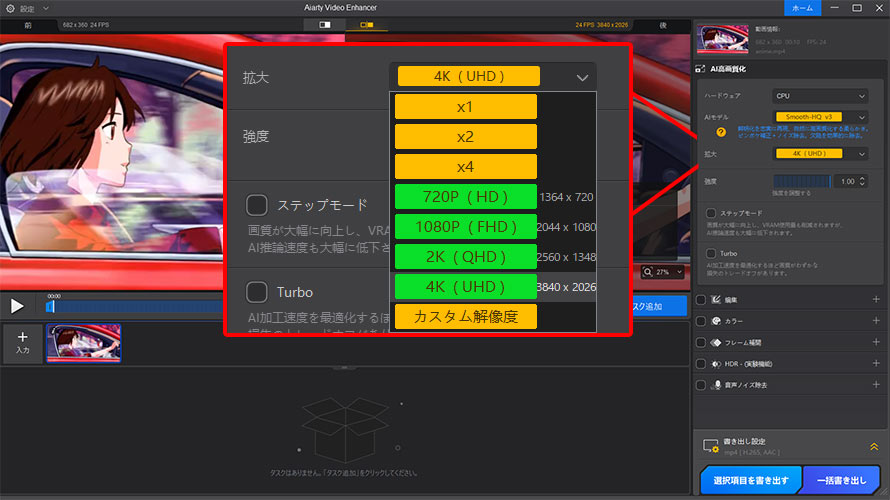Viewport: 890px width, 500px height.
Task: Tick the フレーム補間 checkbox
Action: pos(701,343)
